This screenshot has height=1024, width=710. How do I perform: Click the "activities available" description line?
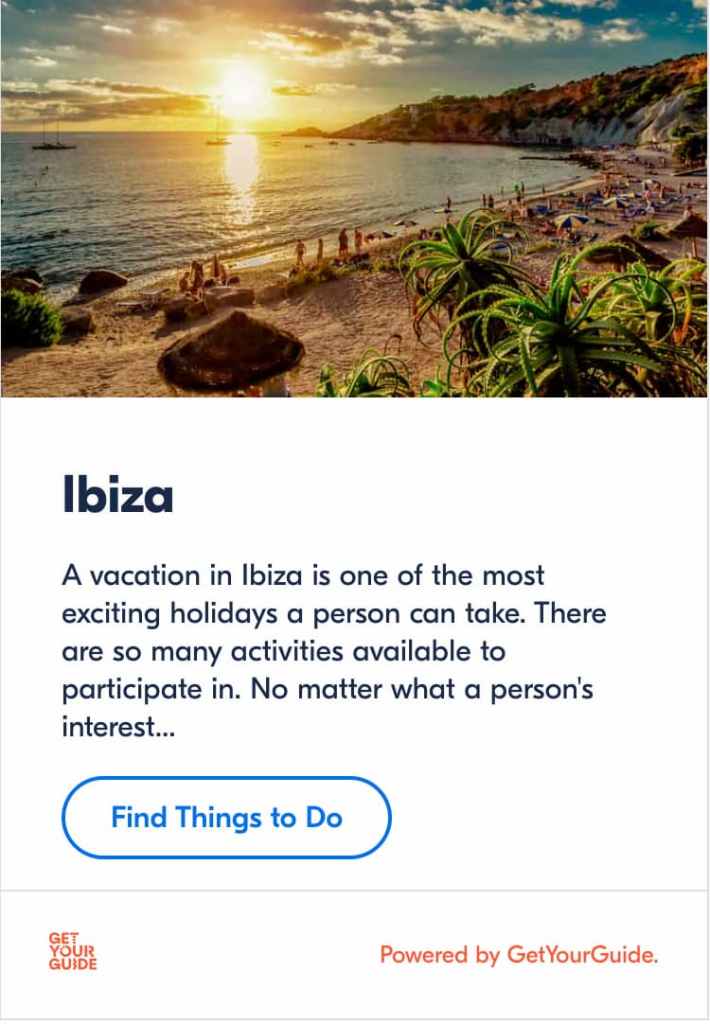(x=284, y=651)
